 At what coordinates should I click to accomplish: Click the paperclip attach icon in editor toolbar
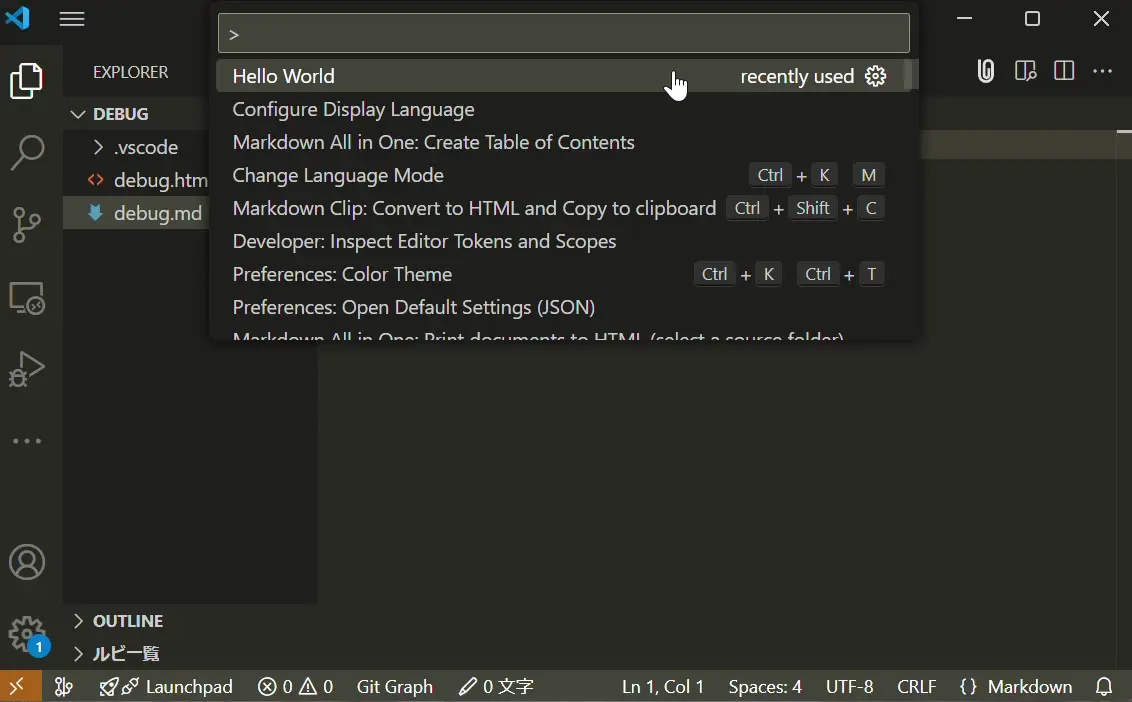(x=985, y=71)
